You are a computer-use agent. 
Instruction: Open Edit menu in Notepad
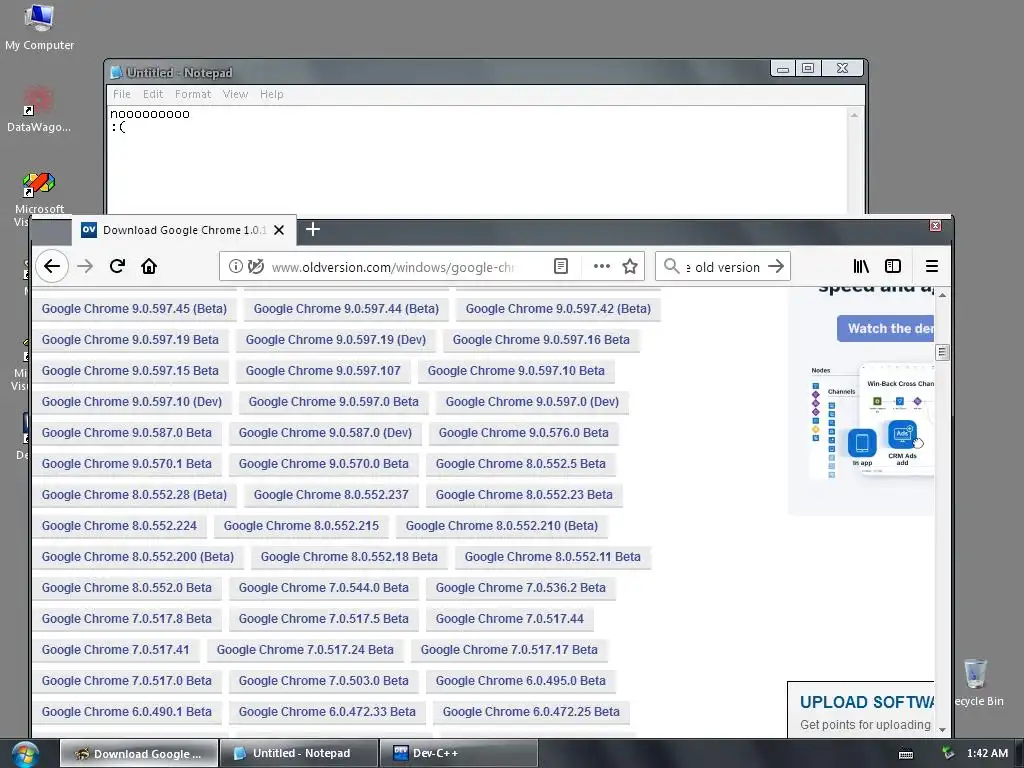pyautogui.click(x=153, y=94)
